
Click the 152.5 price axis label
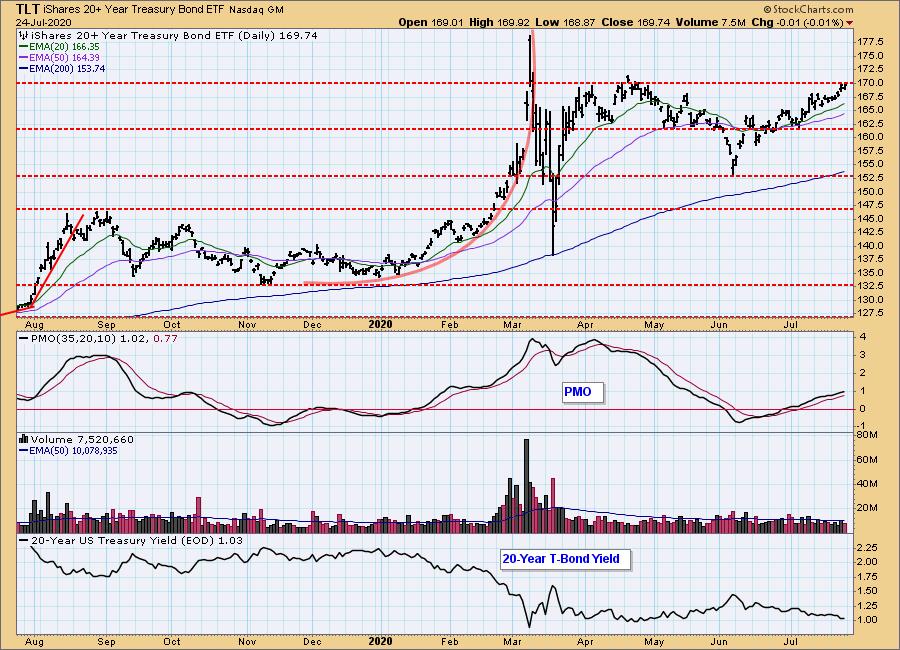[870, 178]
